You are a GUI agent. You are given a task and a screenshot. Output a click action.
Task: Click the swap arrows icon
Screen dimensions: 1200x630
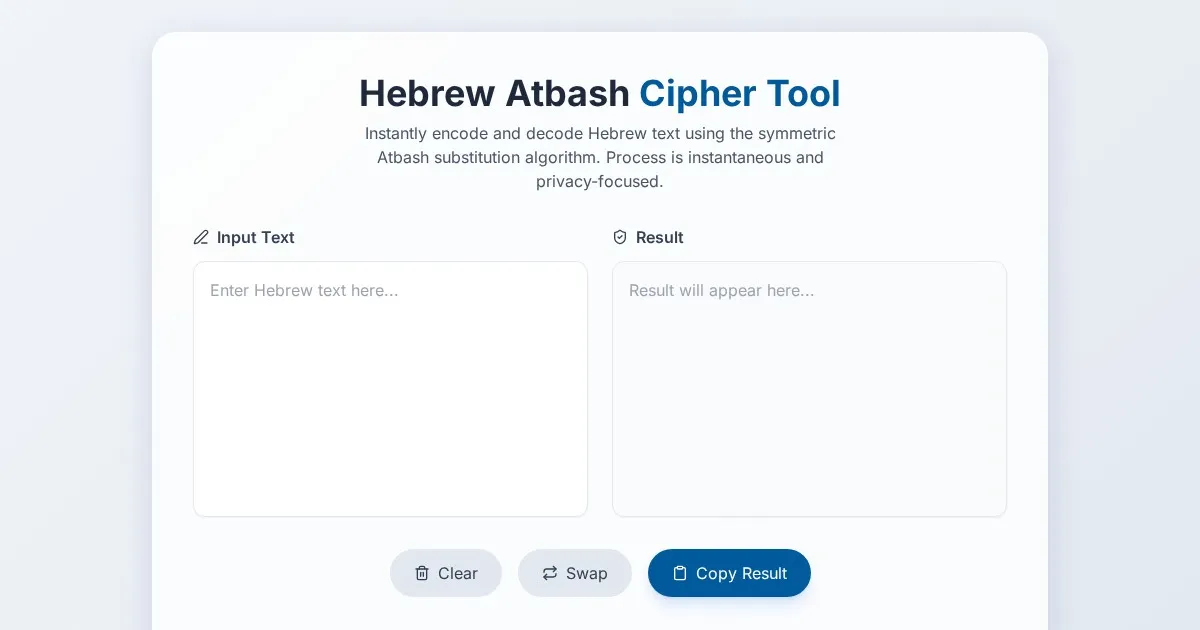tap(550, 573)
